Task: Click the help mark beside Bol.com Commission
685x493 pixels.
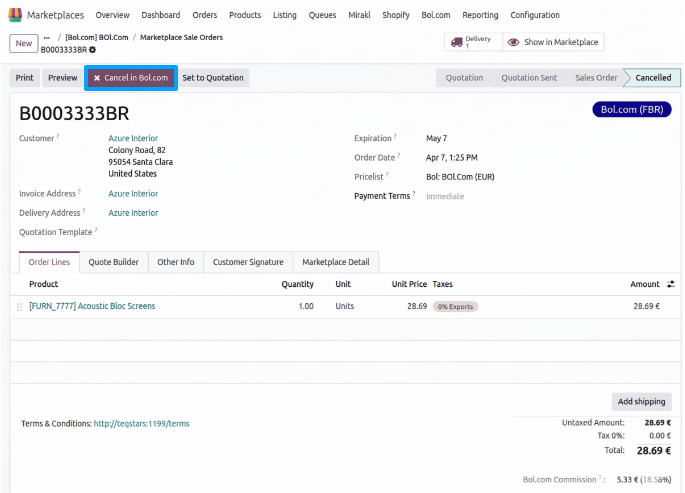Action: [x=600, y=478]
